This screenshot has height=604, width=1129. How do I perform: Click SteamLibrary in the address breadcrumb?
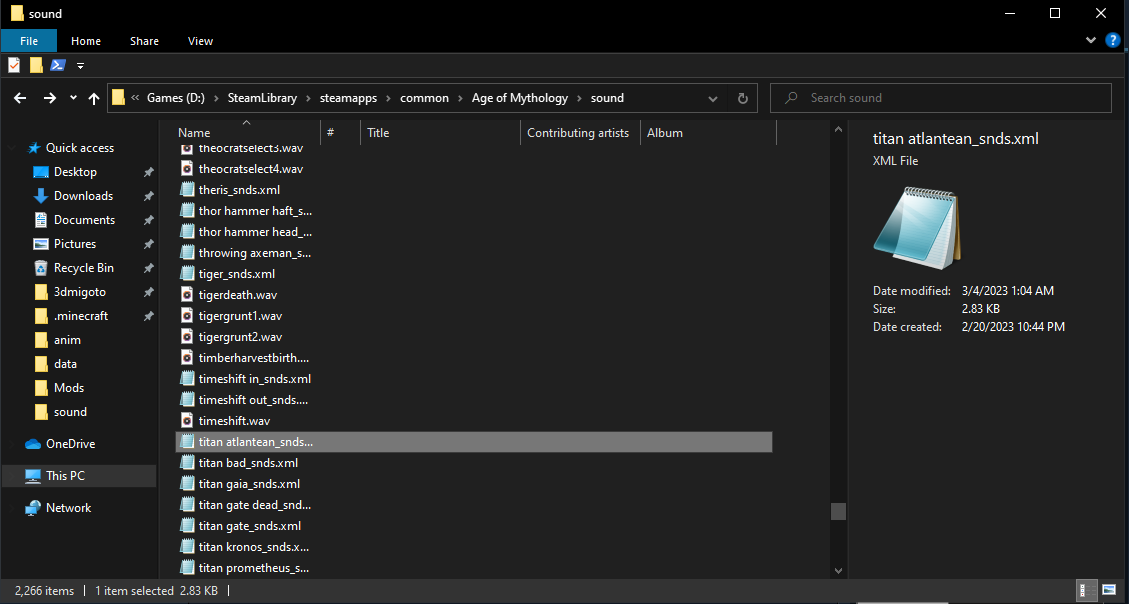pyautogui.click(x=262, y=98)
